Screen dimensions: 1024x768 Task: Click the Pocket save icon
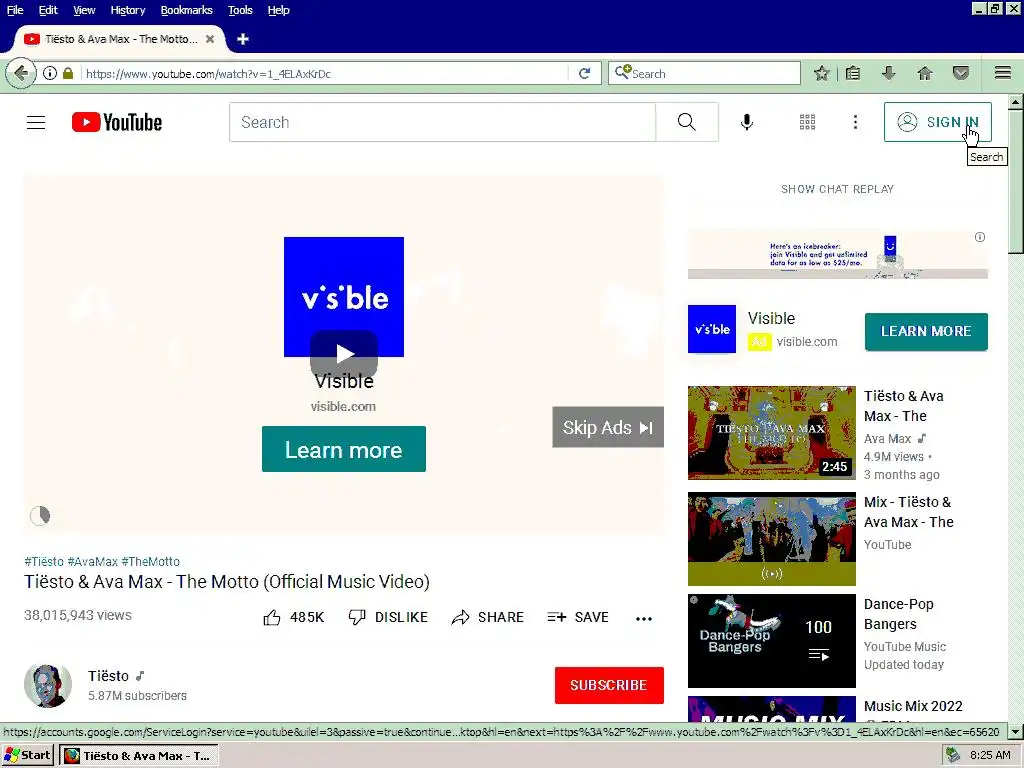pos(961,73)
